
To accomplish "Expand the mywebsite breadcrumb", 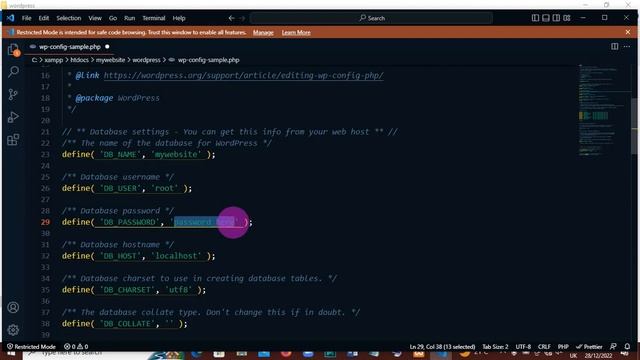I will pyautogui.click(x=110, y=60).
